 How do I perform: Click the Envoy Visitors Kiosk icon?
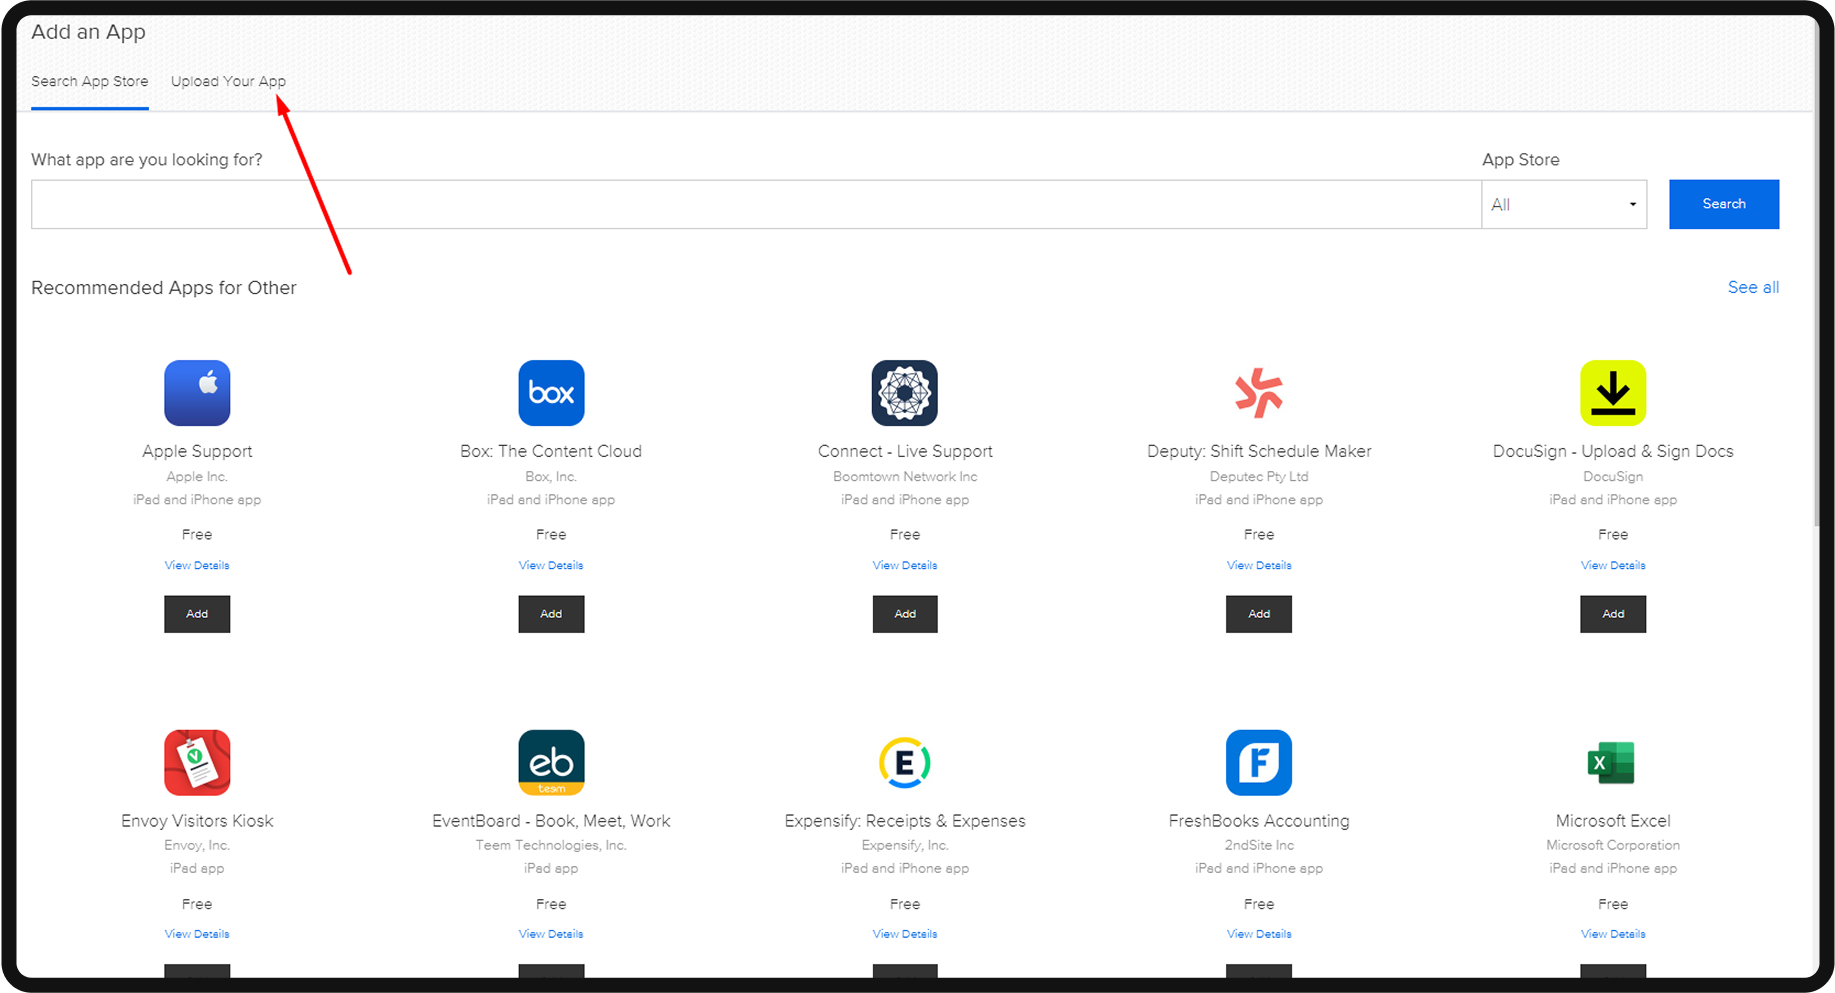pos(197,763)
